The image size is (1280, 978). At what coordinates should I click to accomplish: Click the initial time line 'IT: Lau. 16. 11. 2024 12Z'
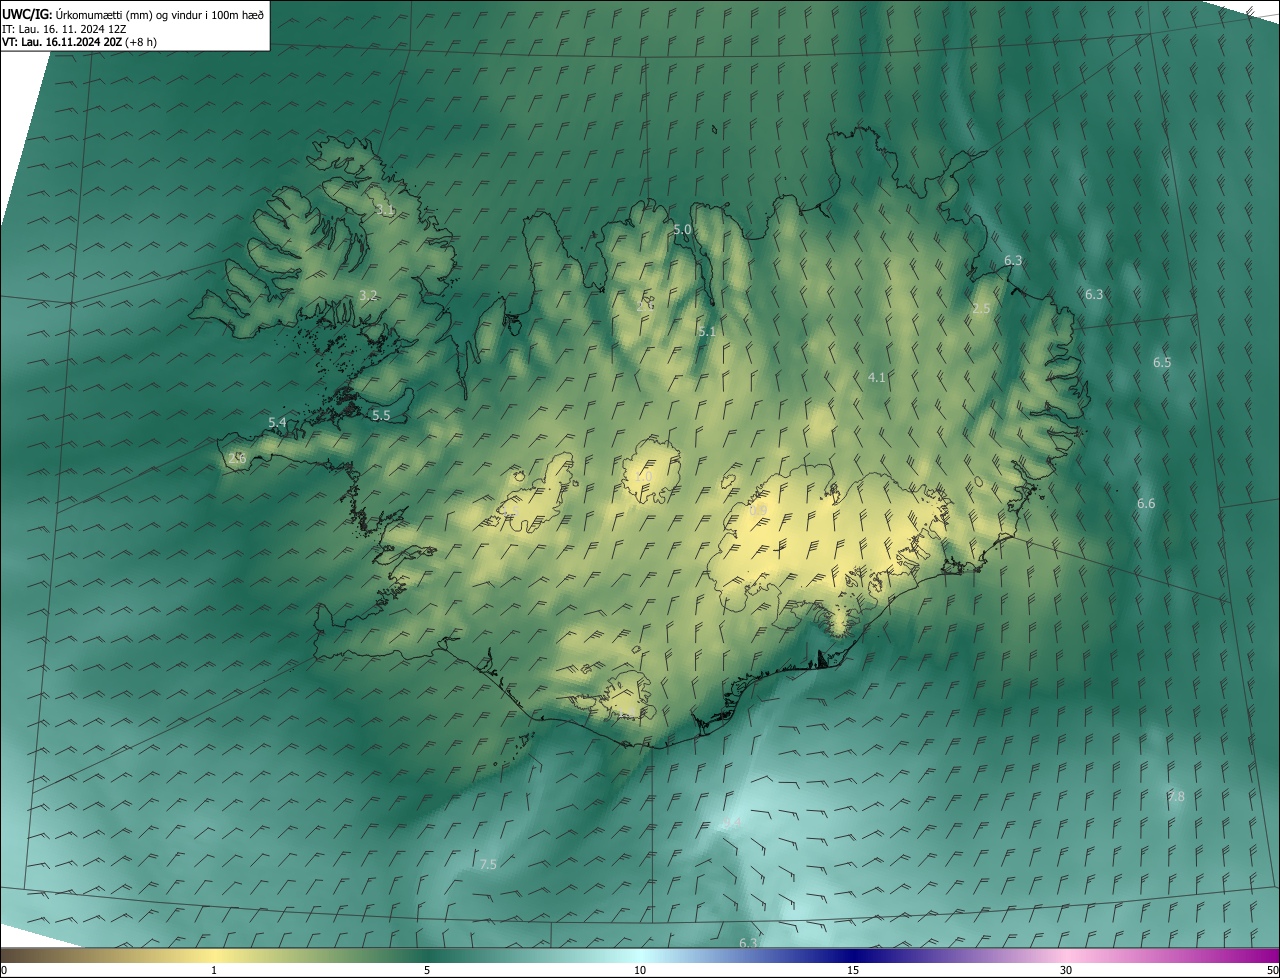(x=64, y=29)
